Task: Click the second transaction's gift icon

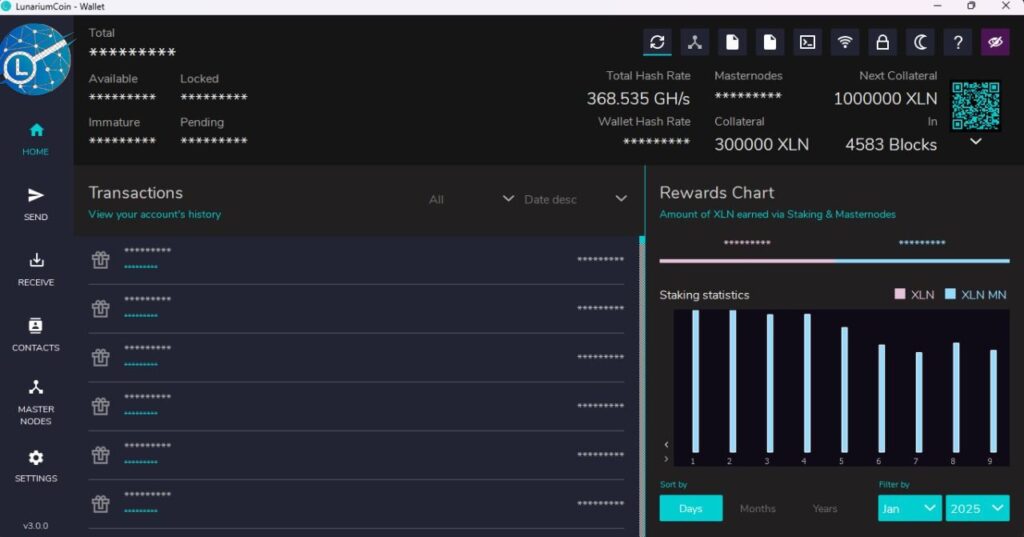Action: [x=101, y=308]
